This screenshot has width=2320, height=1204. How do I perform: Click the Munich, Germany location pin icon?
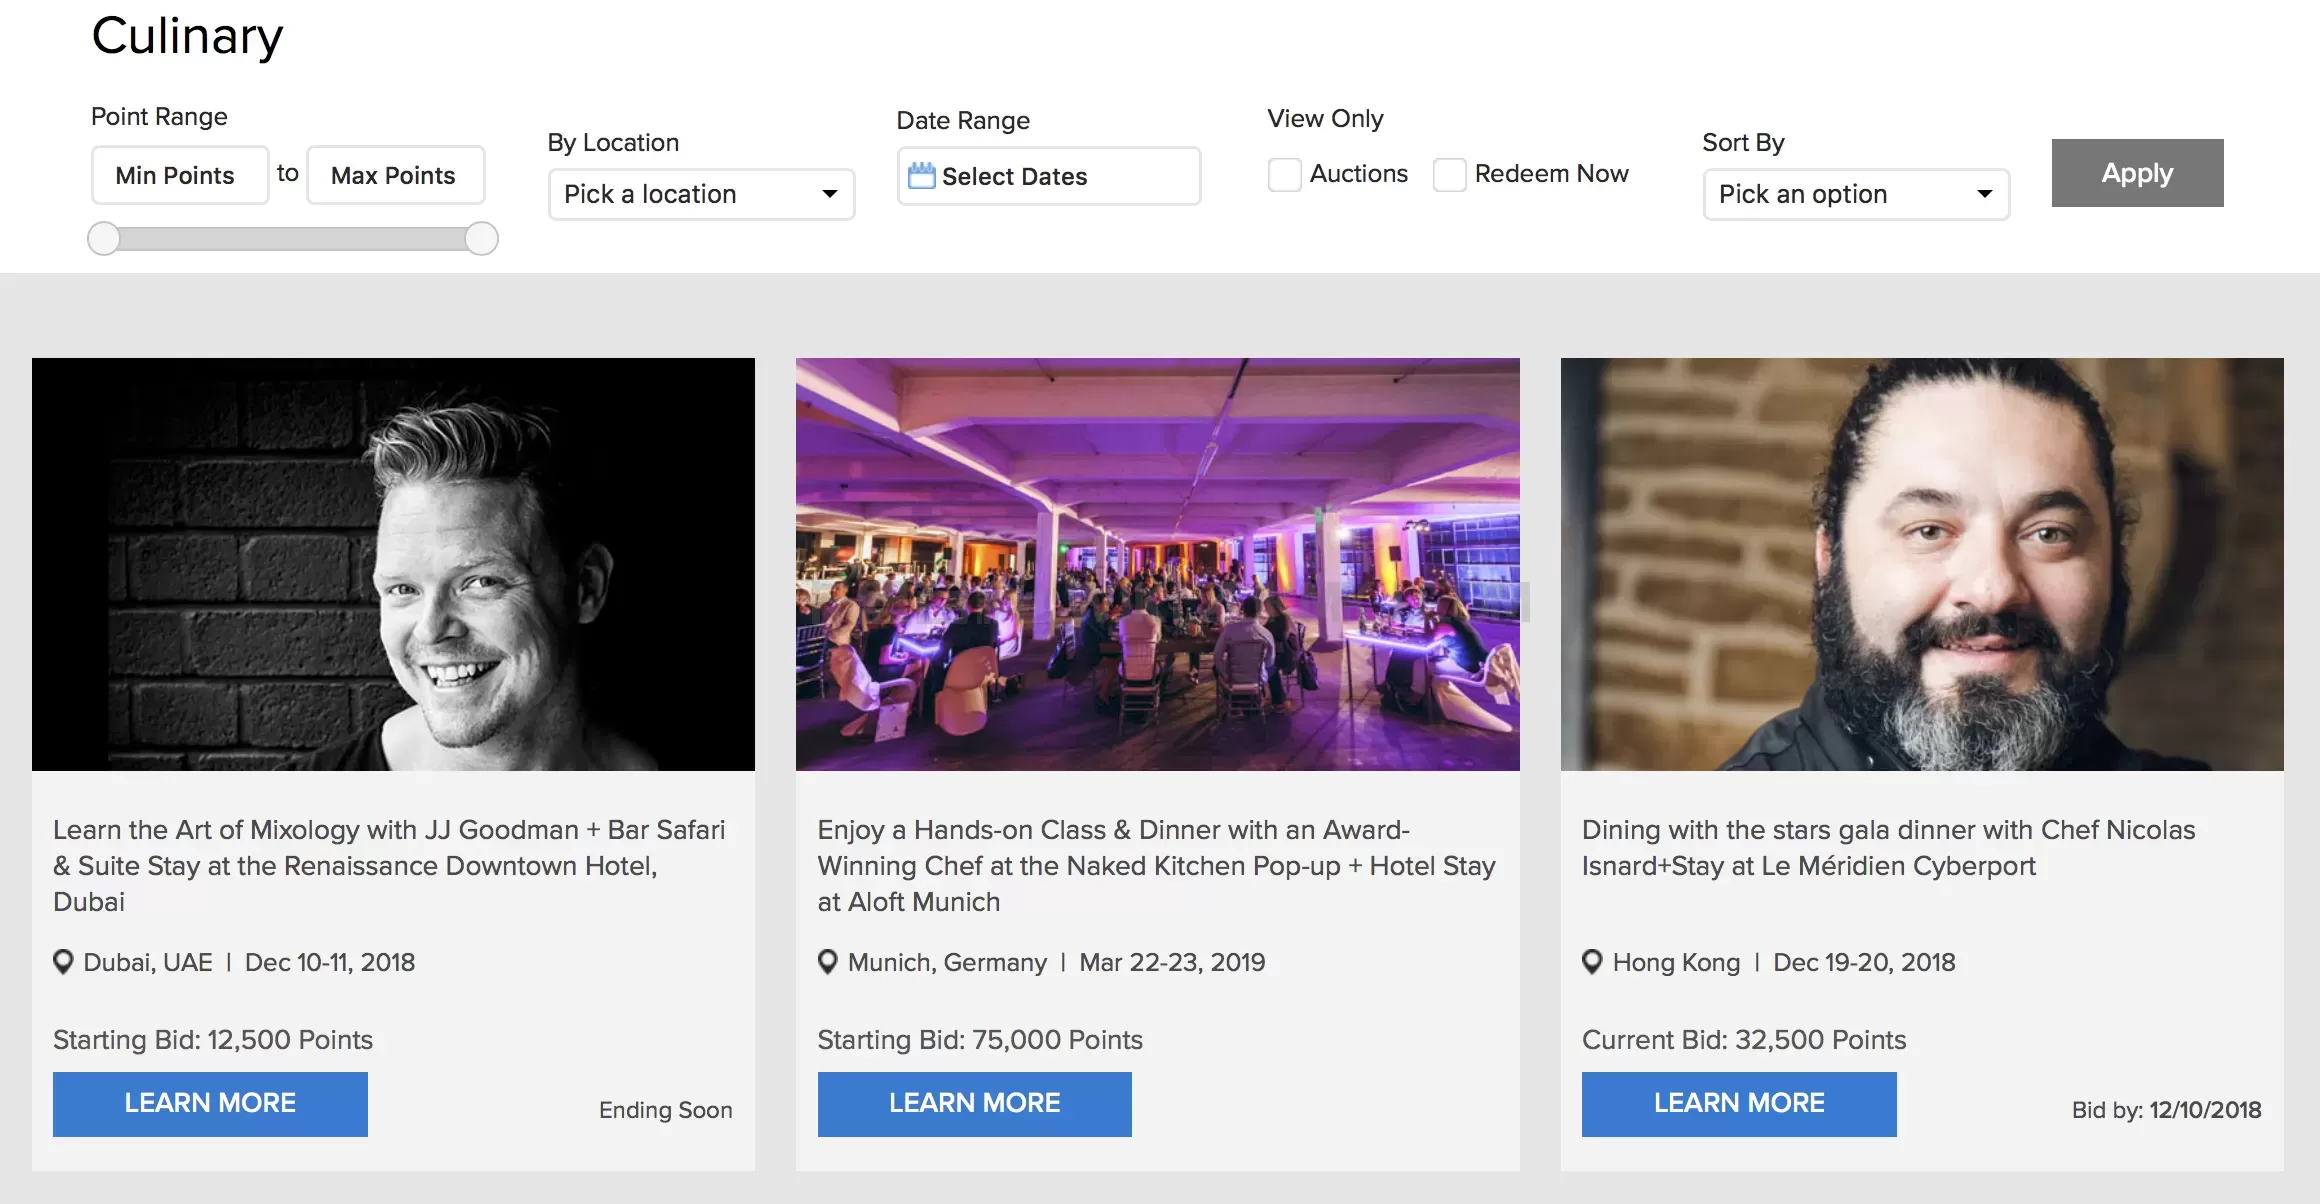coord(828,962)
